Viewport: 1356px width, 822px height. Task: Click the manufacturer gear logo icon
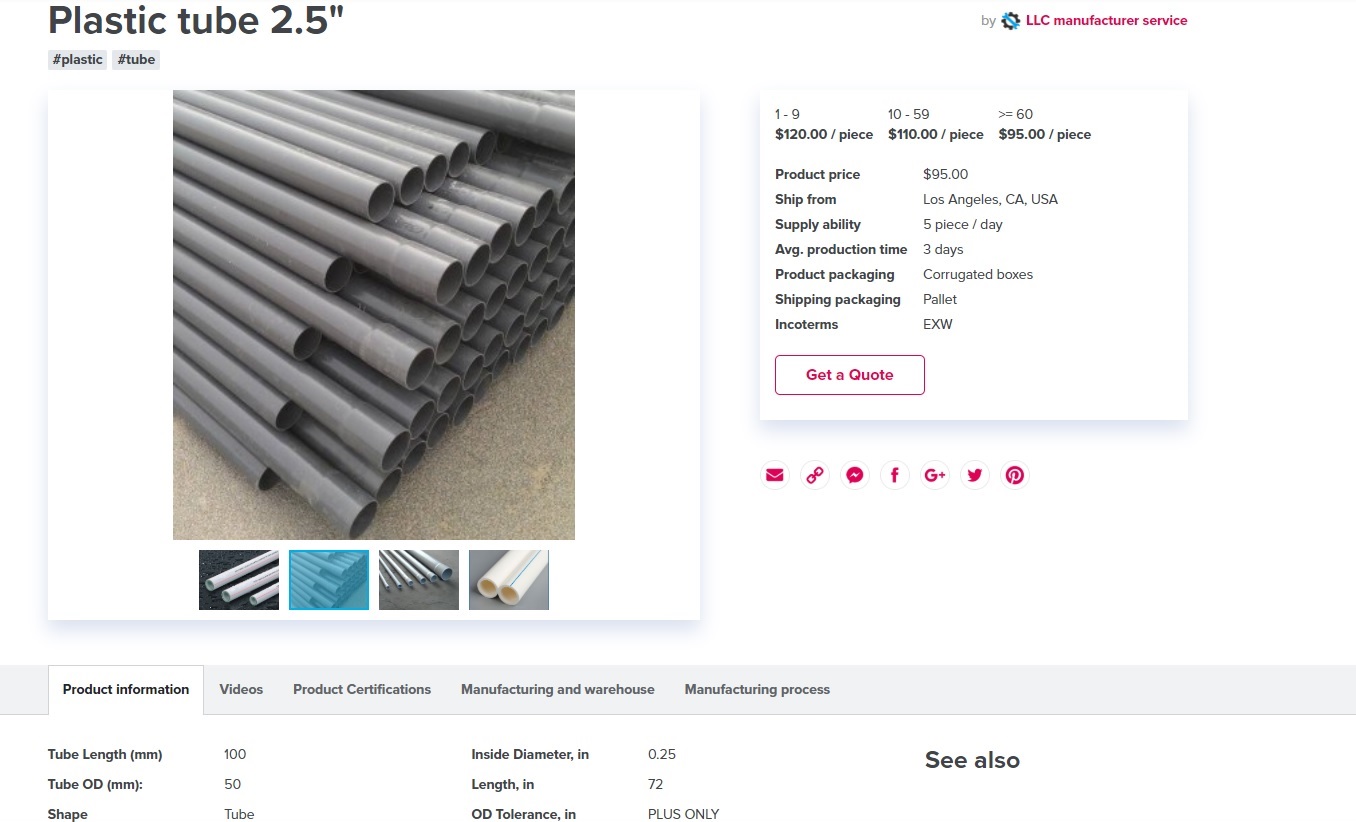(x=1011, y=21)
